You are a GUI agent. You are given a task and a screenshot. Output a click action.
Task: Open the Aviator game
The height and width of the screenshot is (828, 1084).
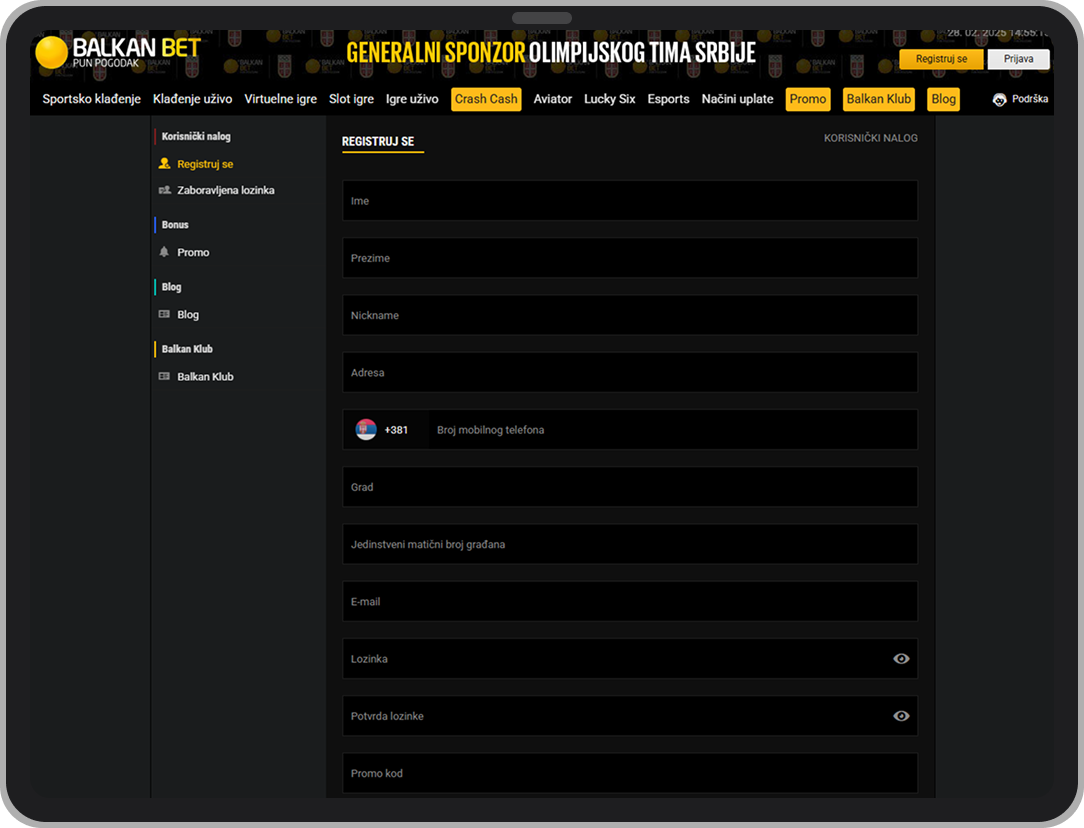pos(552,99)
